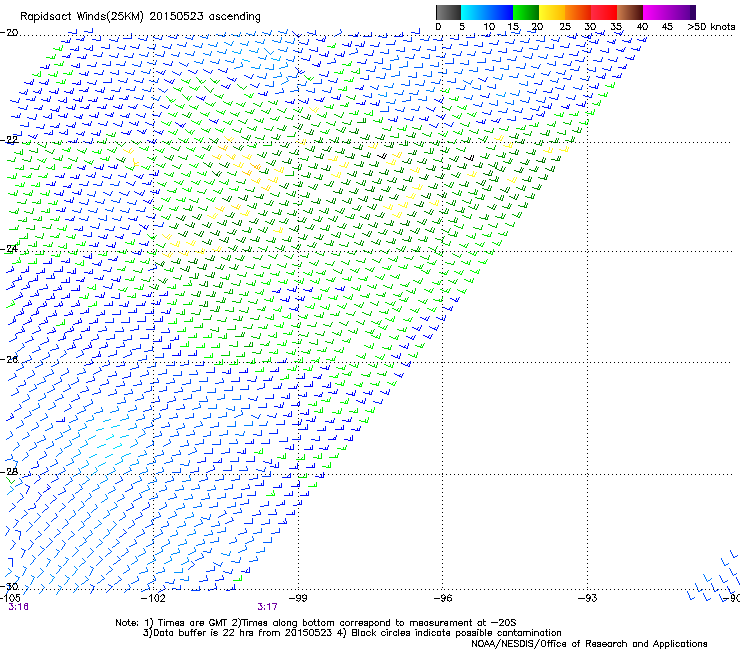Click the '>50 knots' legend label
The image size is (740, 650).
click(711, 27)
